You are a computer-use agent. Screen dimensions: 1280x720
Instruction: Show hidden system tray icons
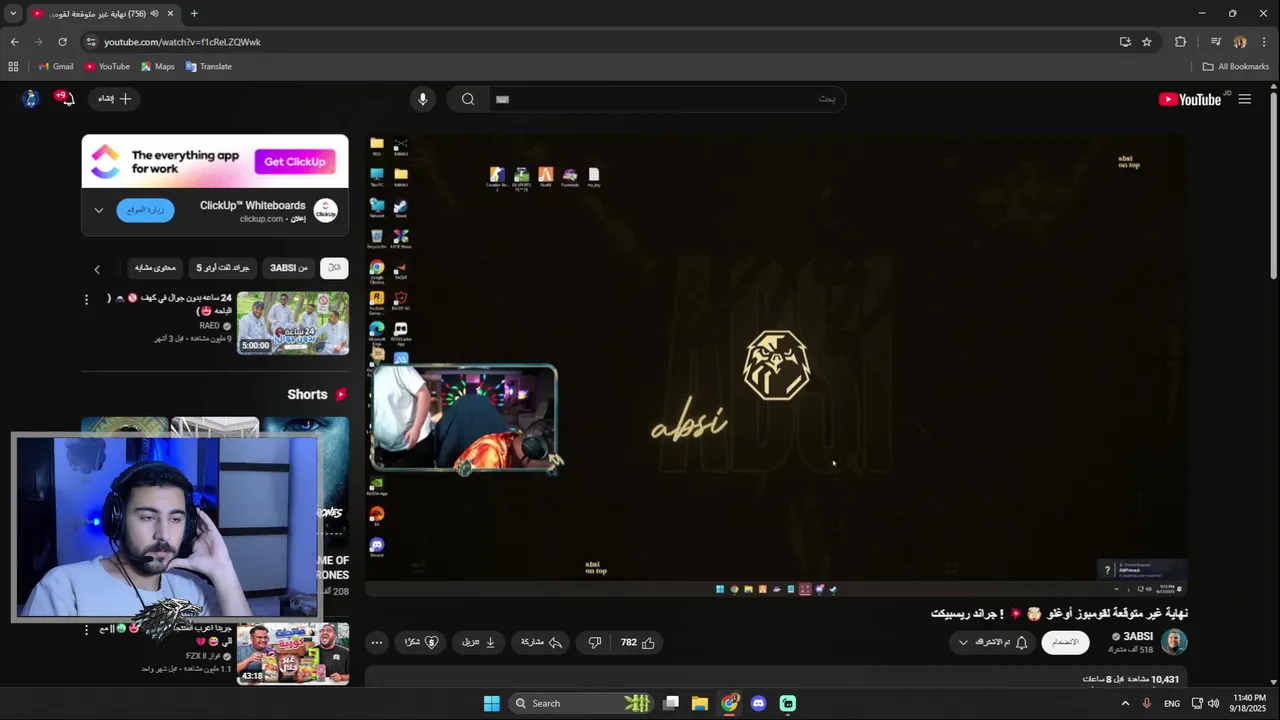click(1125, 703)
